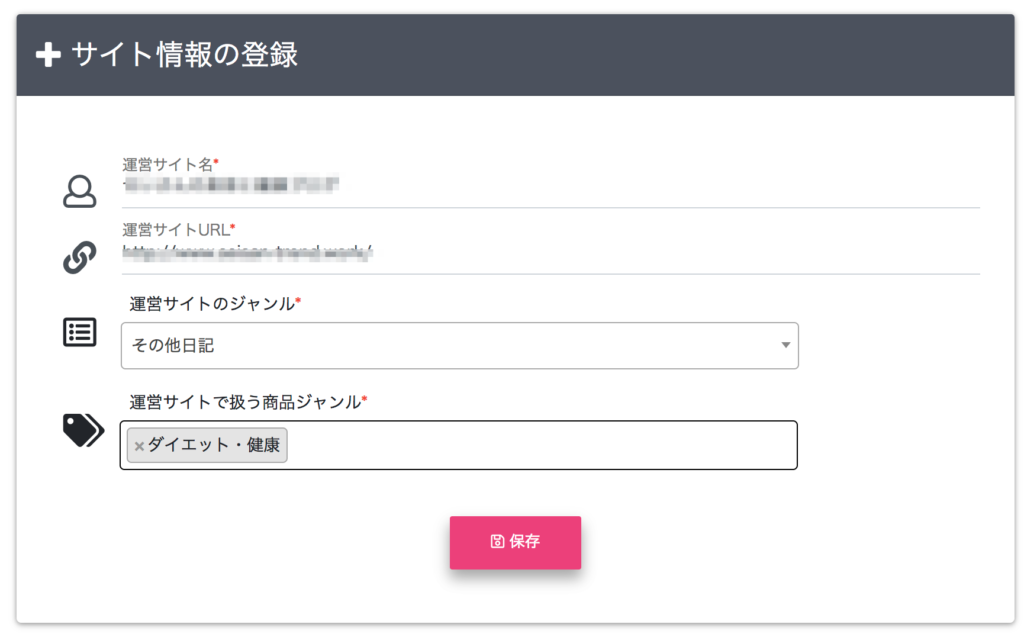
Task: Click the 運営サイトで扱う商品ジャンル label
Action: [245, 402]
